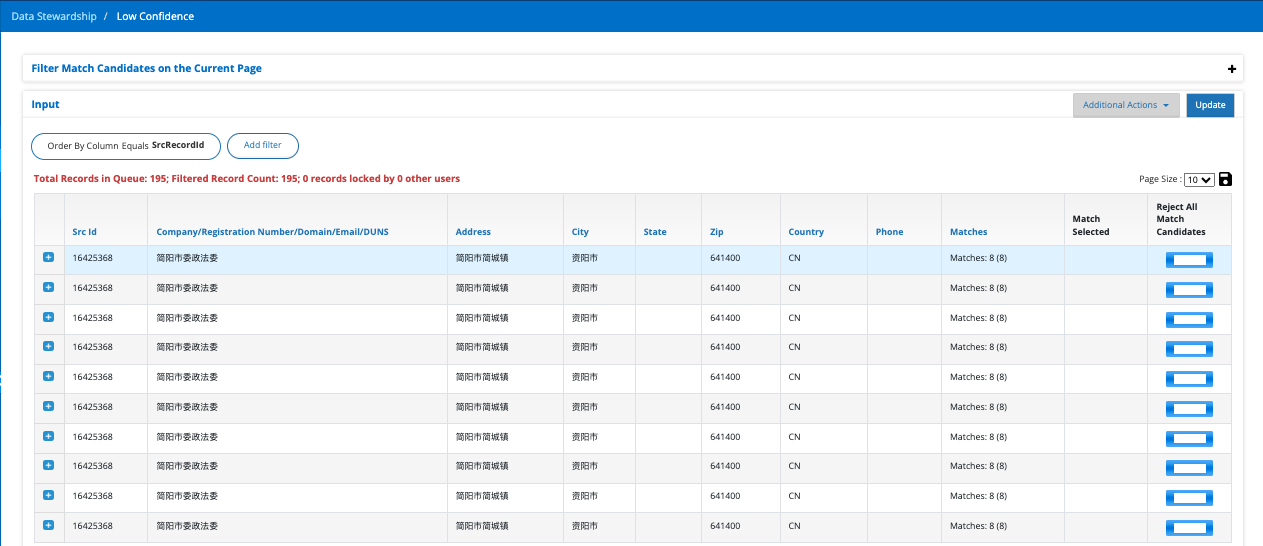Sort by the Phone column header
Viewport: 1263px width, 546px height.
tap(889, 232)
